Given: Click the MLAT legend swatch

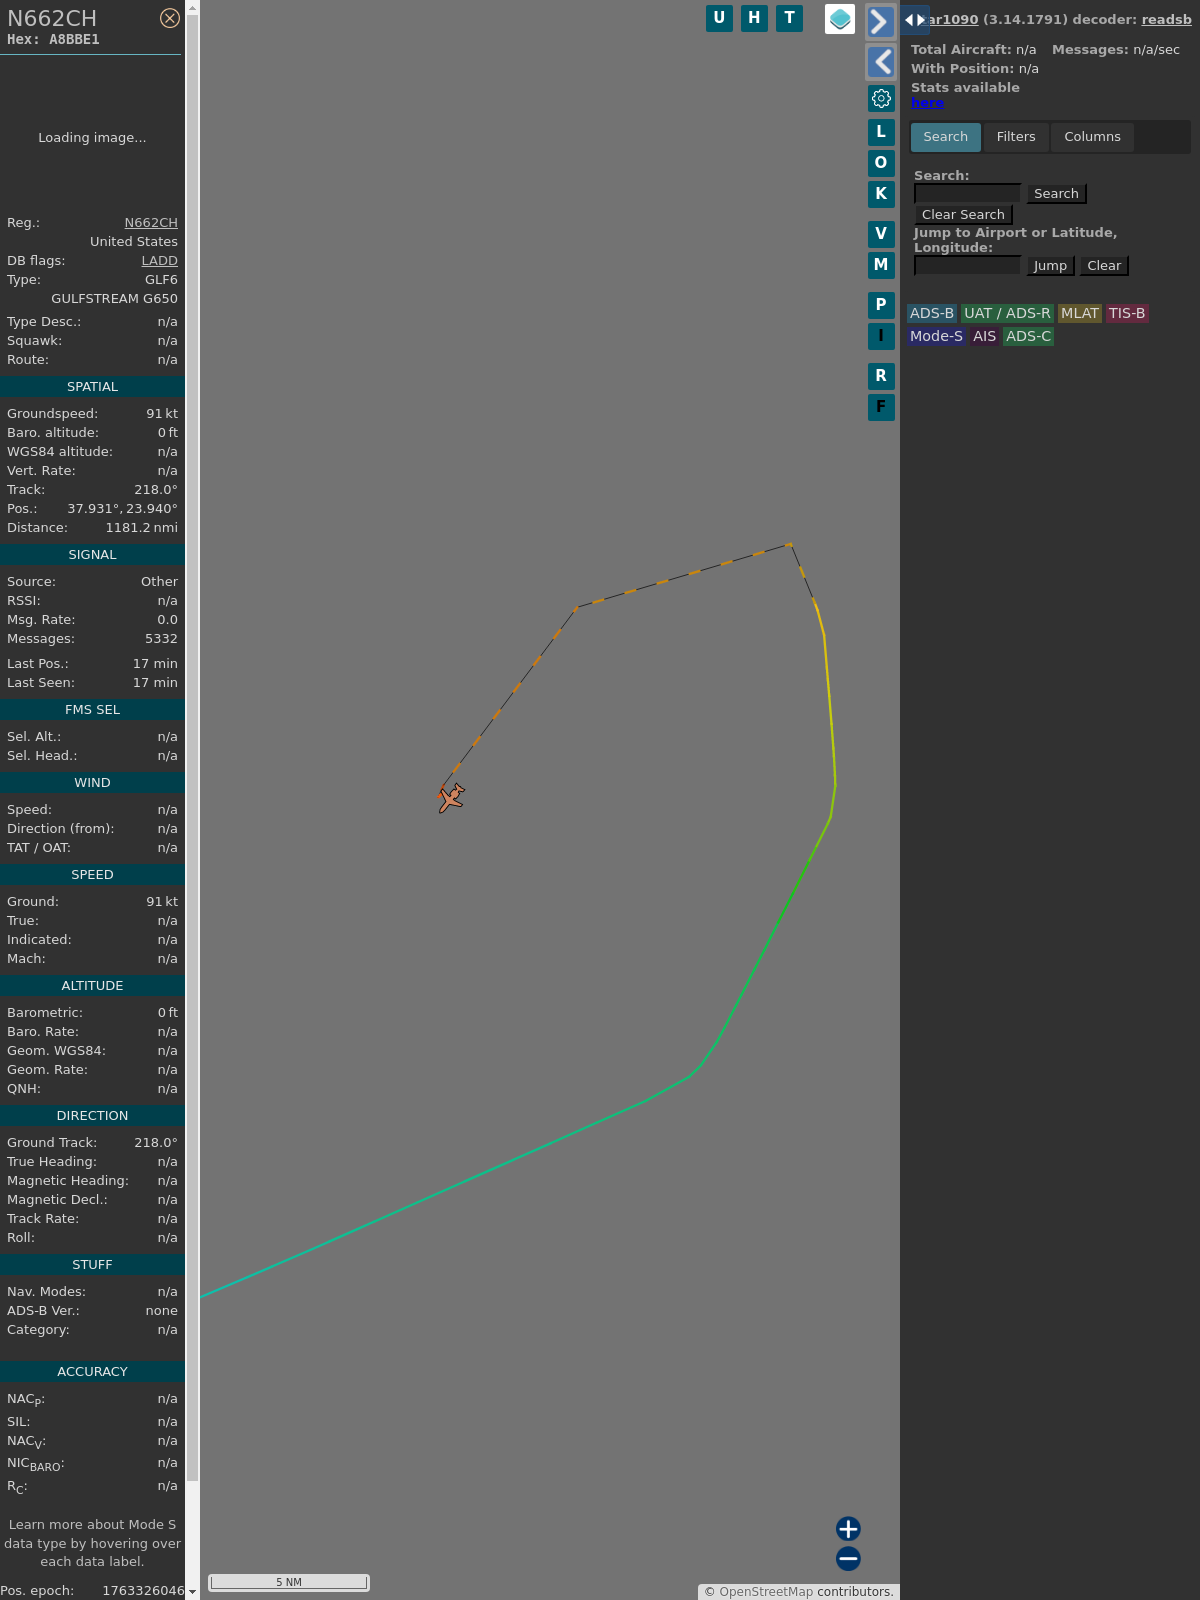Looking at the screenshot, I should click(1080, 314).
